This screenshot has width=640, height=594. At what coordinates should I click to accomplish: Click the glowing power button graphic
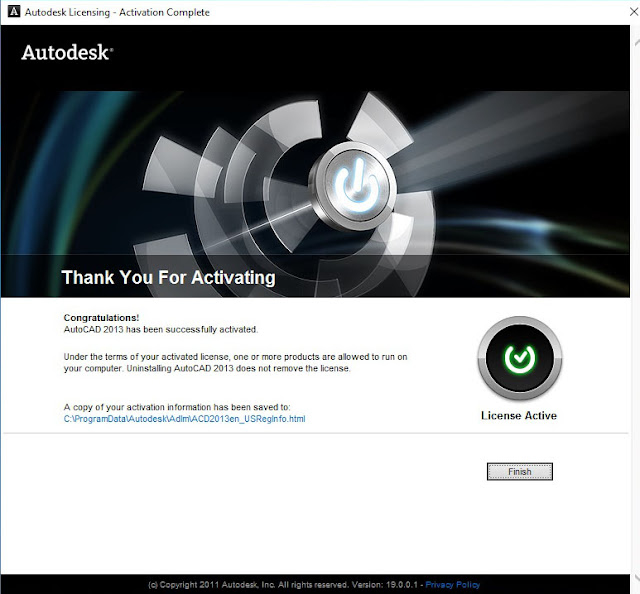point(354,187)
